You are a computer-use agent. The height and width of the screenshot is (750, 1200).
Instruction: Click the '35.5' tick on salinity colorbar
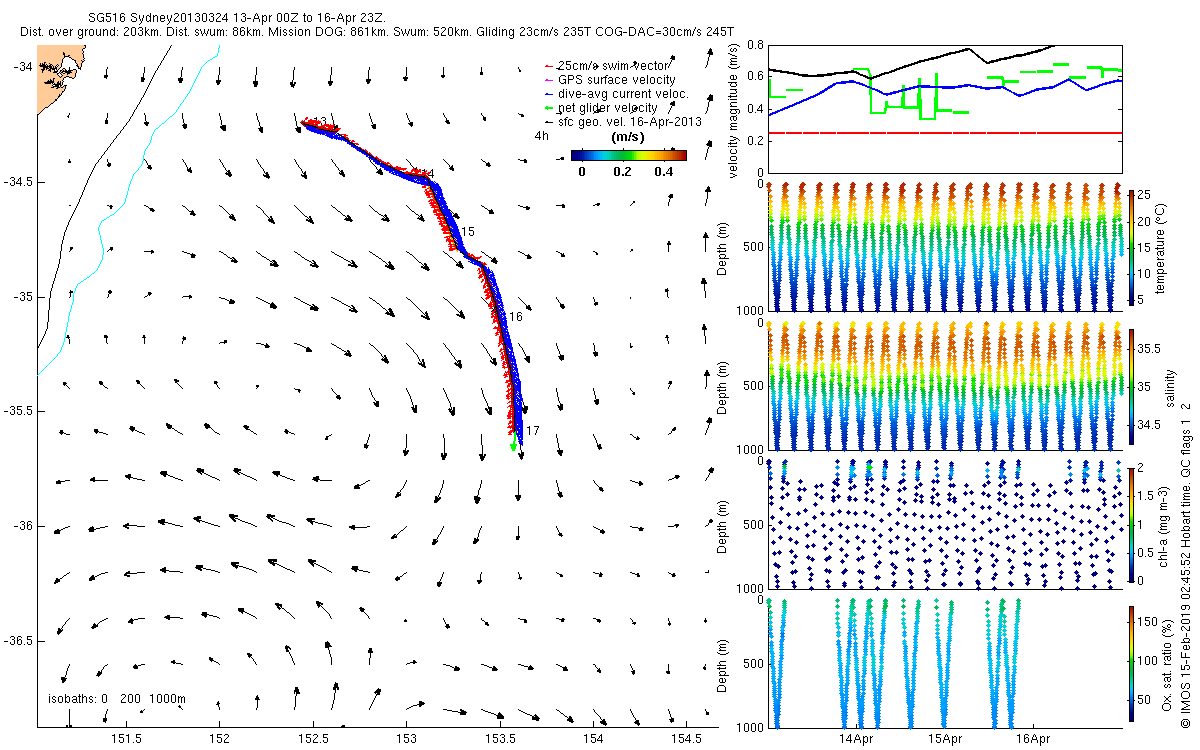point(1149,349)
